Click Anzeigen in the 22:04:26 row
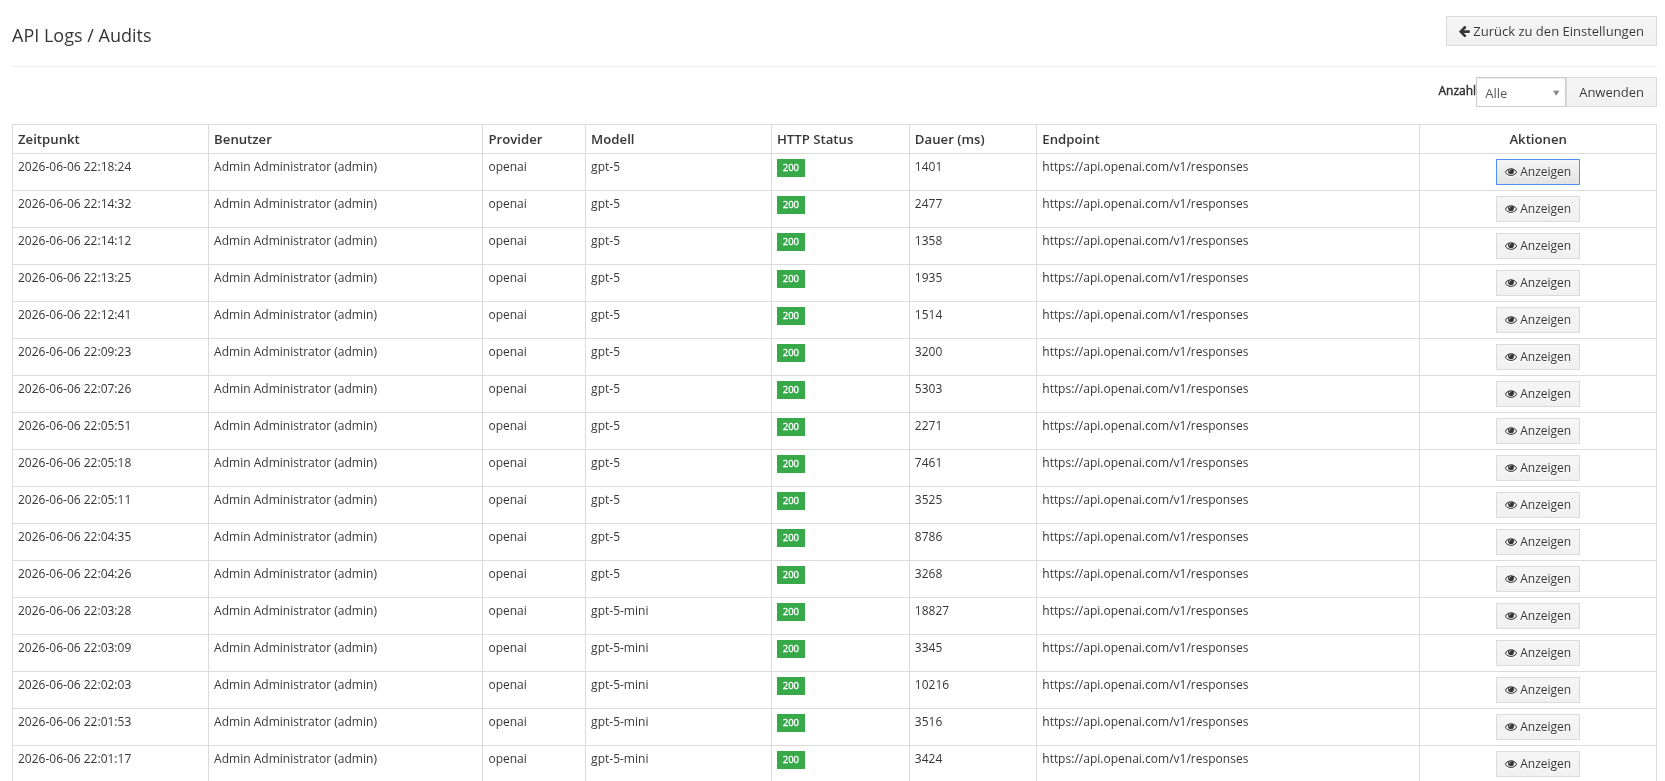 (1537, 579)
